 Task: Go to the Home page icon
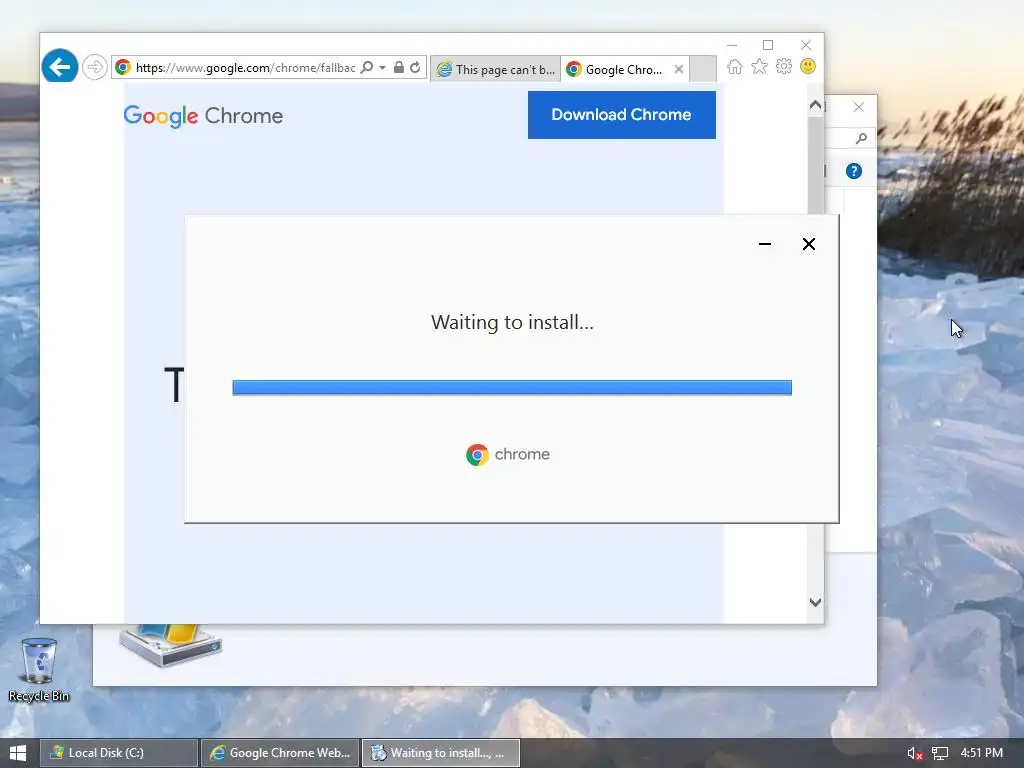tap(735, 67)
